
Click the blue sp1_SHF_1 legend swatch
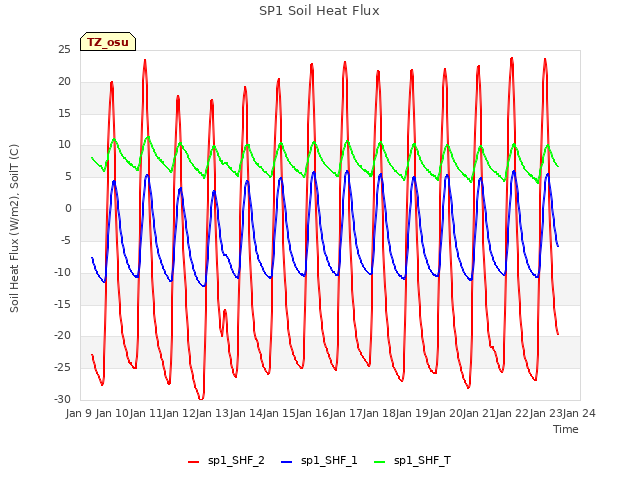tap(287, 461)
